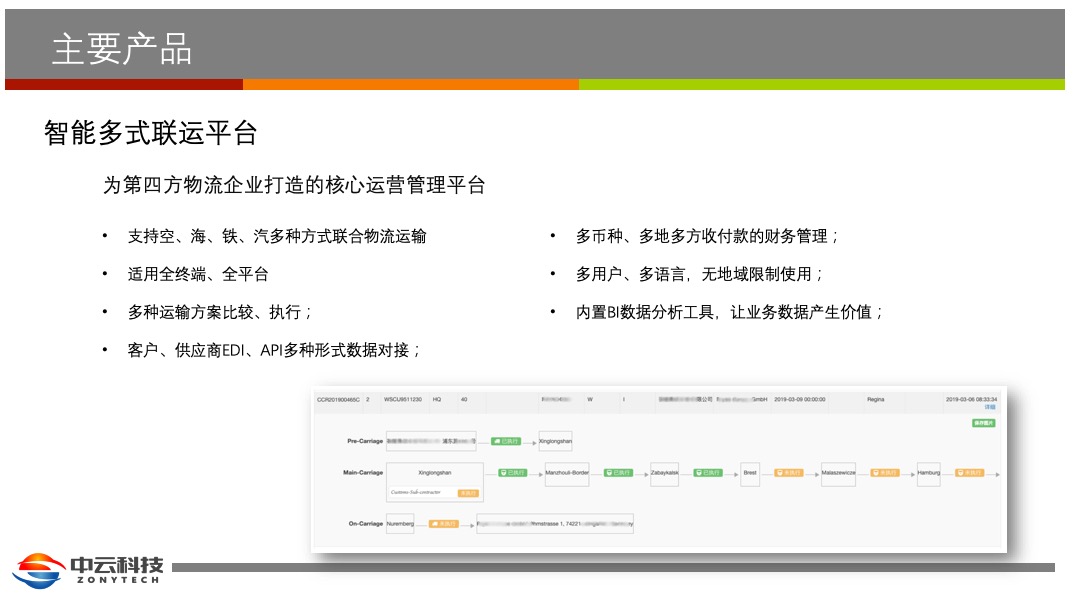Screen dimensions: 1080x608
Task: Click the green status badge before Zabaykalsk
Action: pyautogui.click(x=620, y=473)
